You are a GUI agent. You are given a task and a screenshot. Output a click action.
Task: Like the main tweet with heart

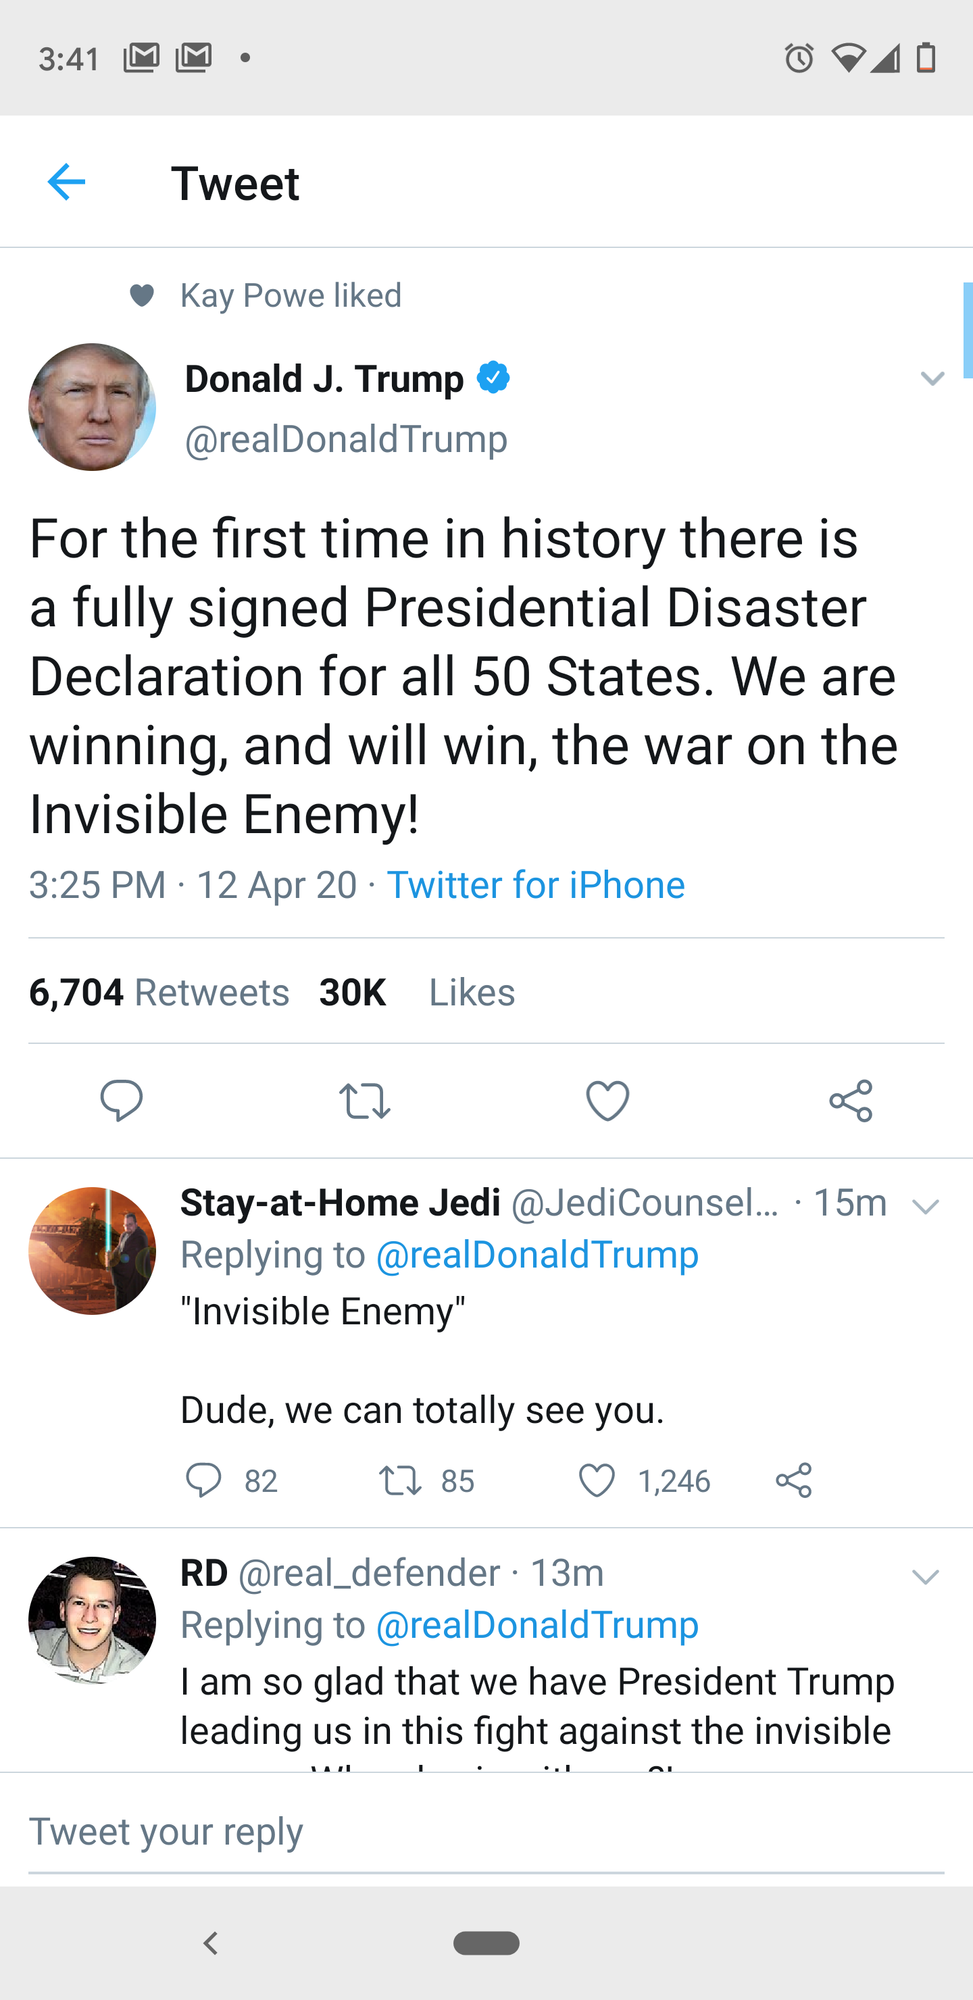pos(607,1101)
